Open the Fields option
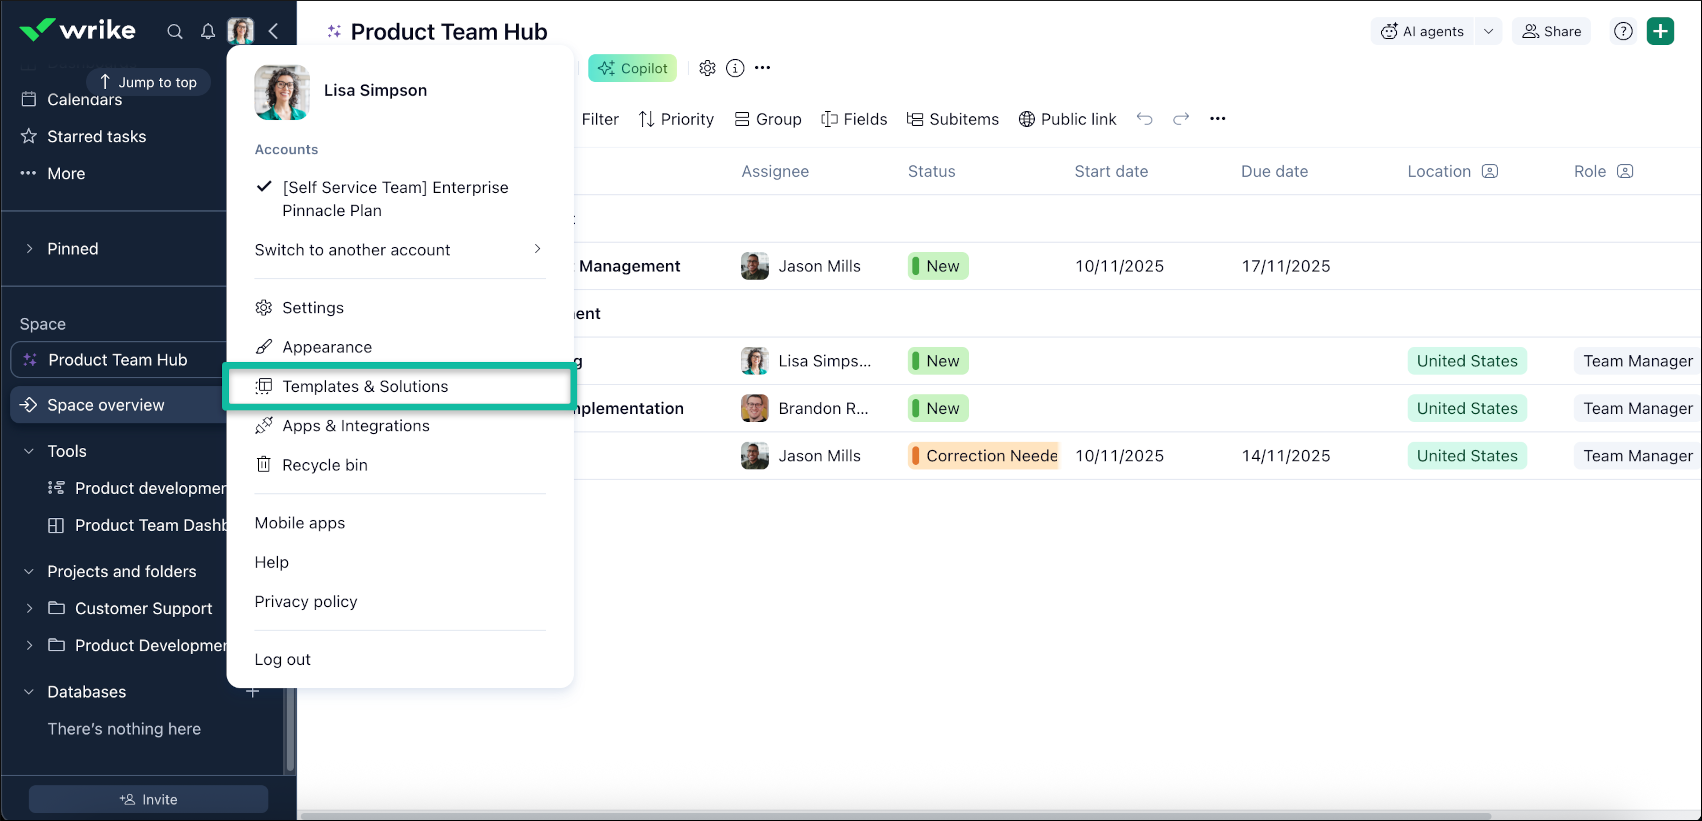The width and height of the screenshot is (1702, 821). coord(854,119)
